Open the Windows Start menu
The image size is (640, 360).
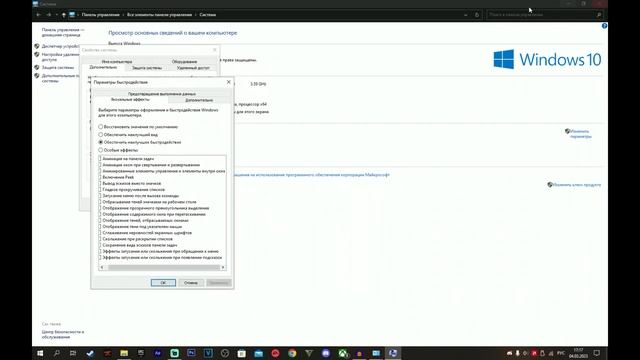coord(40,353)
